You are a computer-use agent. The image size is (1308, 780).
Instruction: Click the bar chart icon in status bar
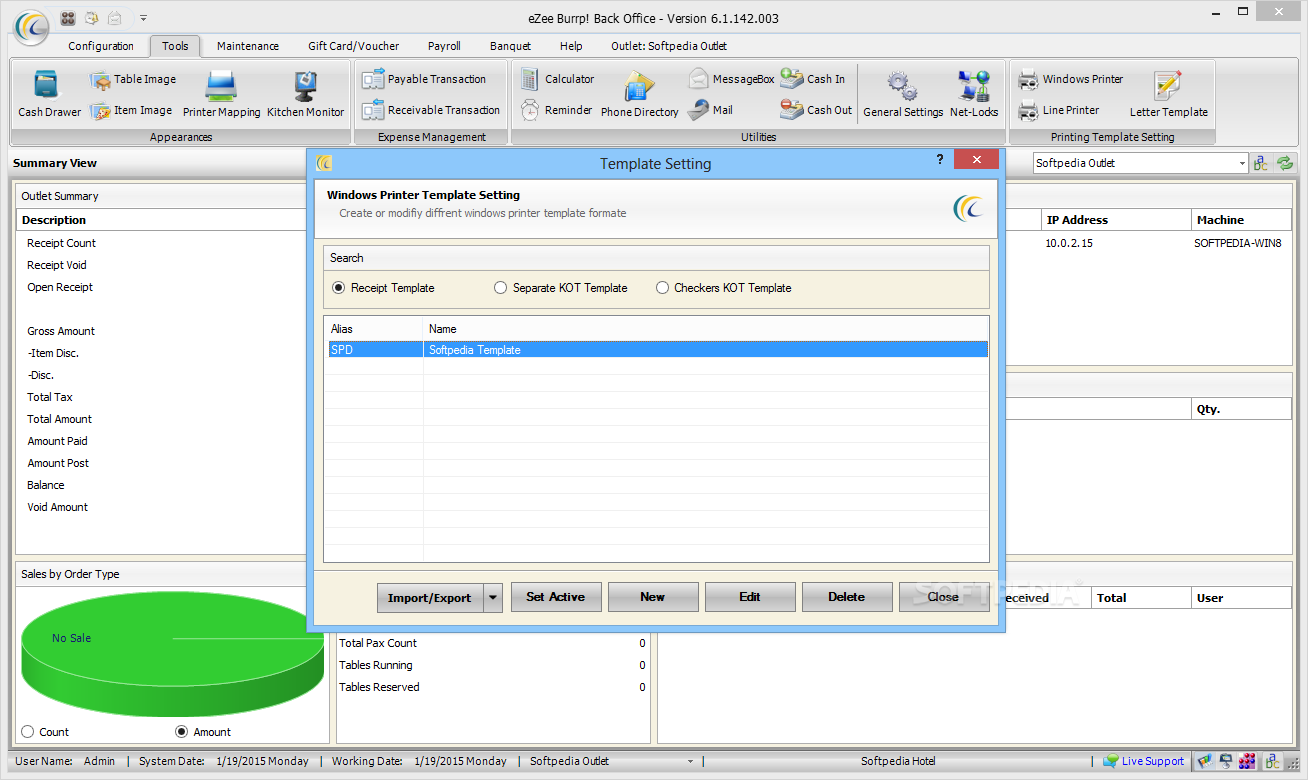point(1205,761)
